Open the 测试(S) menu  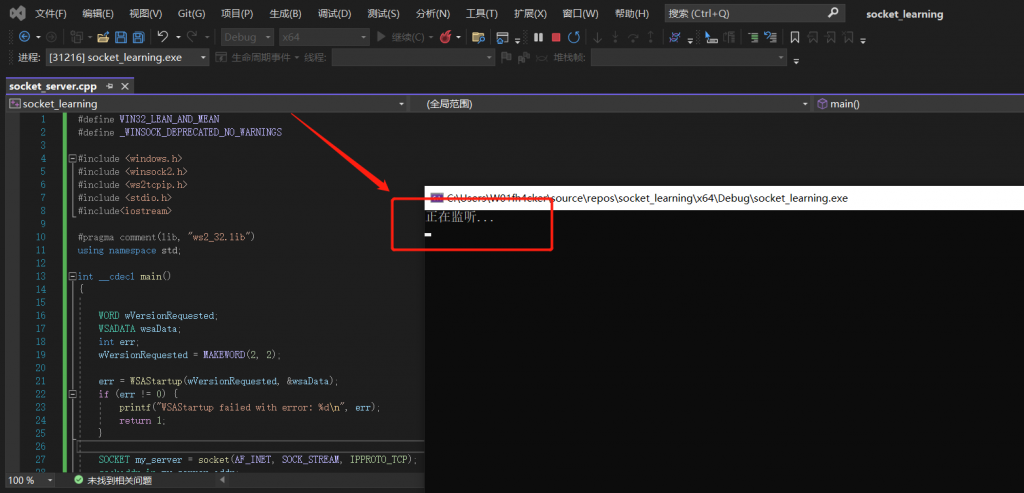[x=383, y=14]
